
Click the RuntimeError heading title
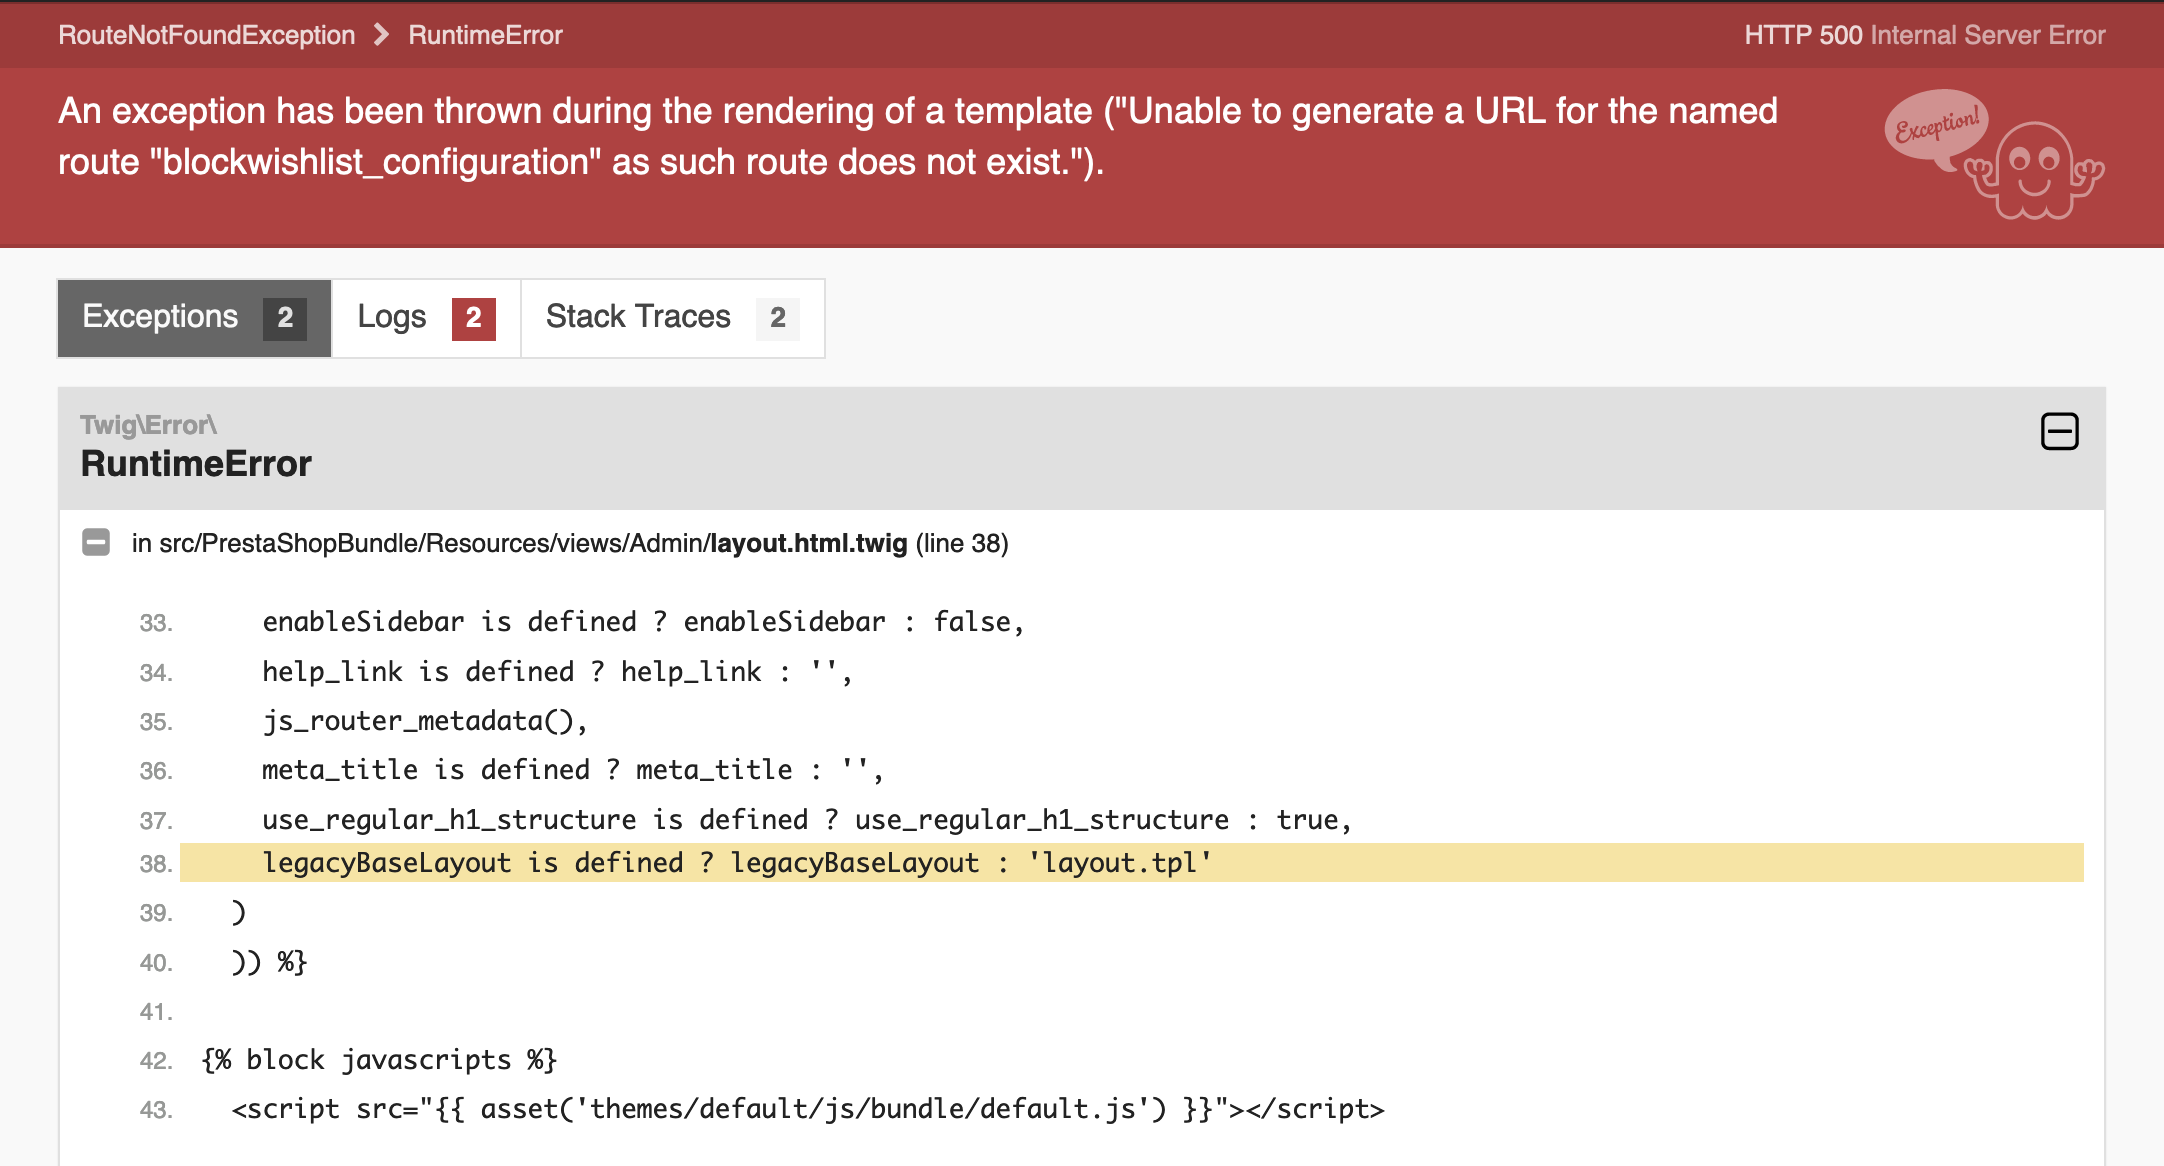[196, 464]
